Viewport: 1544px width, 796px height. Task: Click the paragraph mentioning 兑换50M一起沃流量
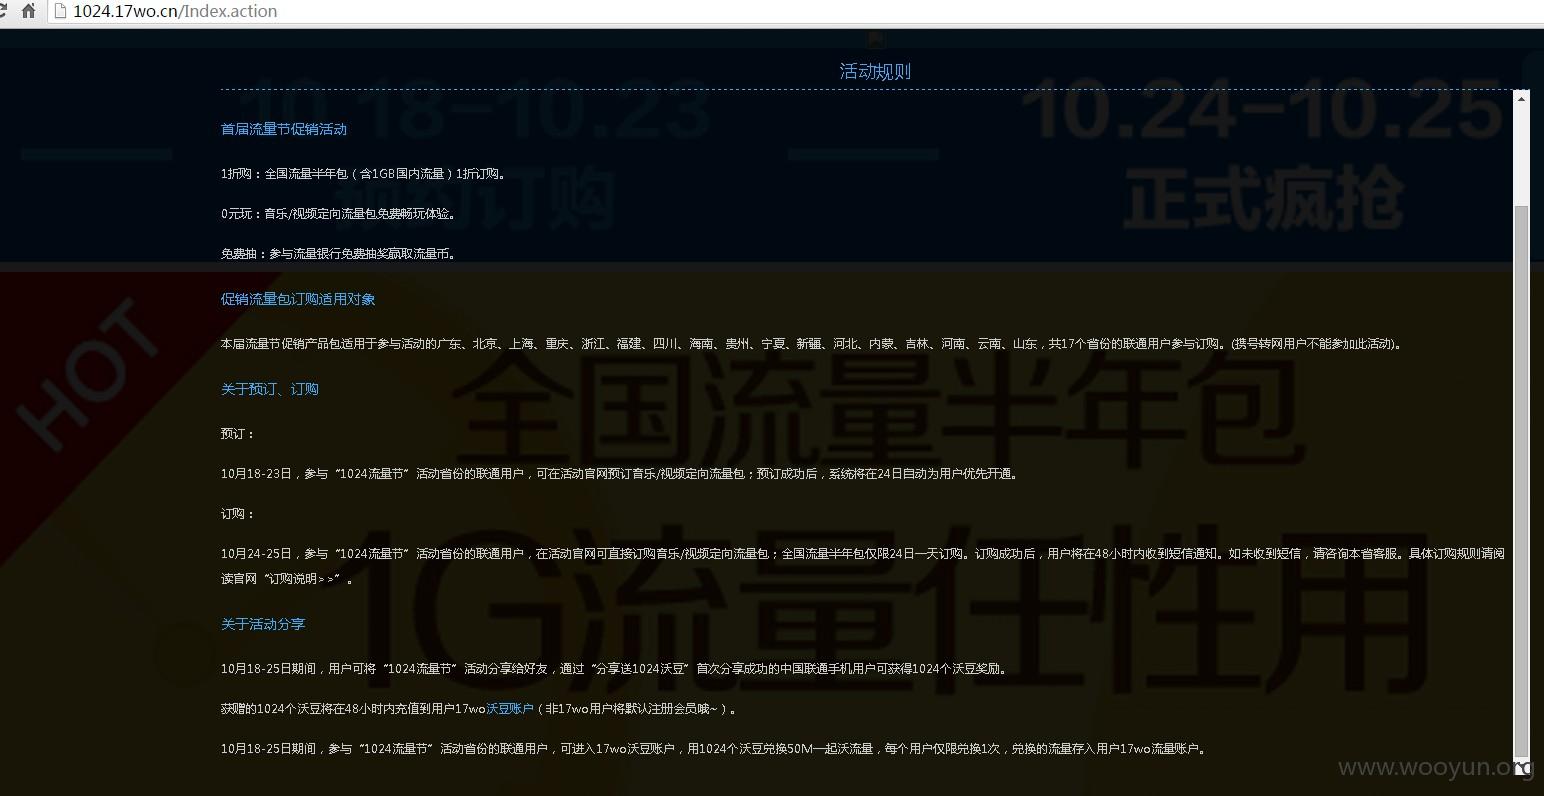[716, 749]
